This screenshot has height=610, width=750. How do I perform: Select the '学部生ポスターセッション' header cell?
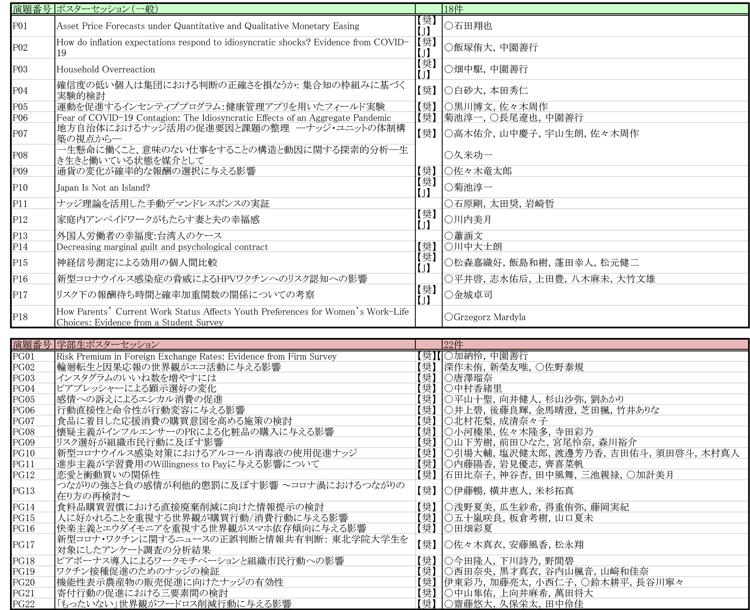(235, 344)
